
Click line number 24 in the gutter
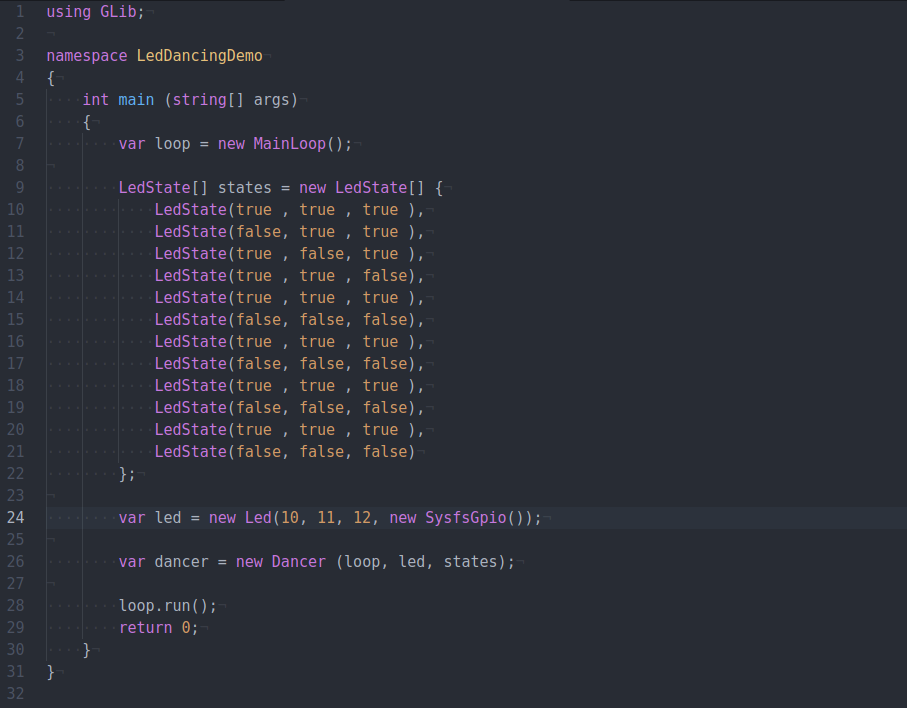(x=14, y=517)
